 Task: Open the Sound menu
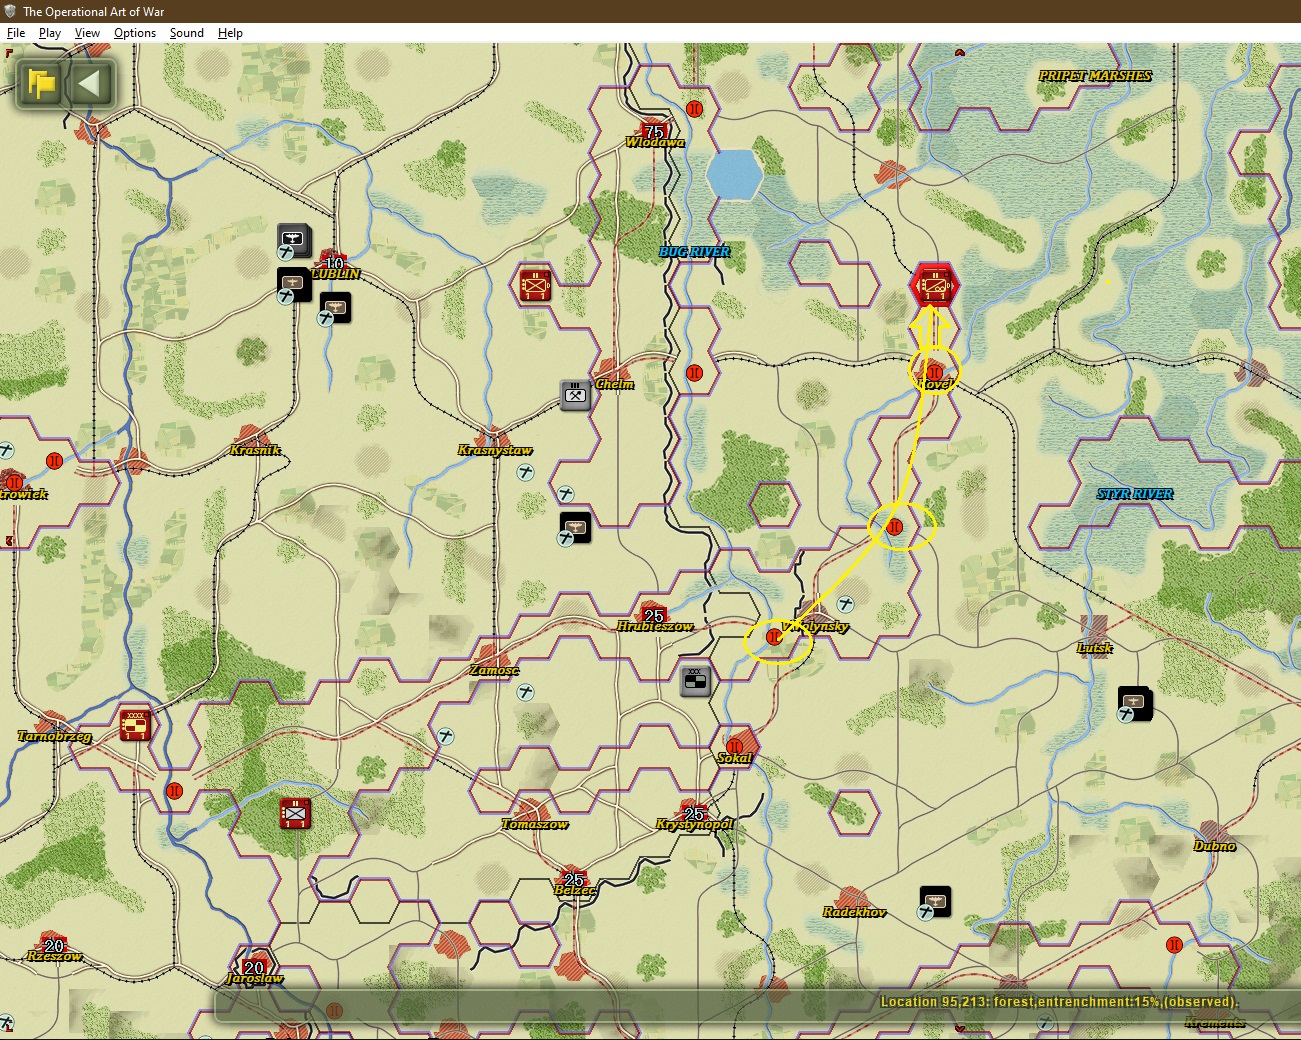(186, 33)
